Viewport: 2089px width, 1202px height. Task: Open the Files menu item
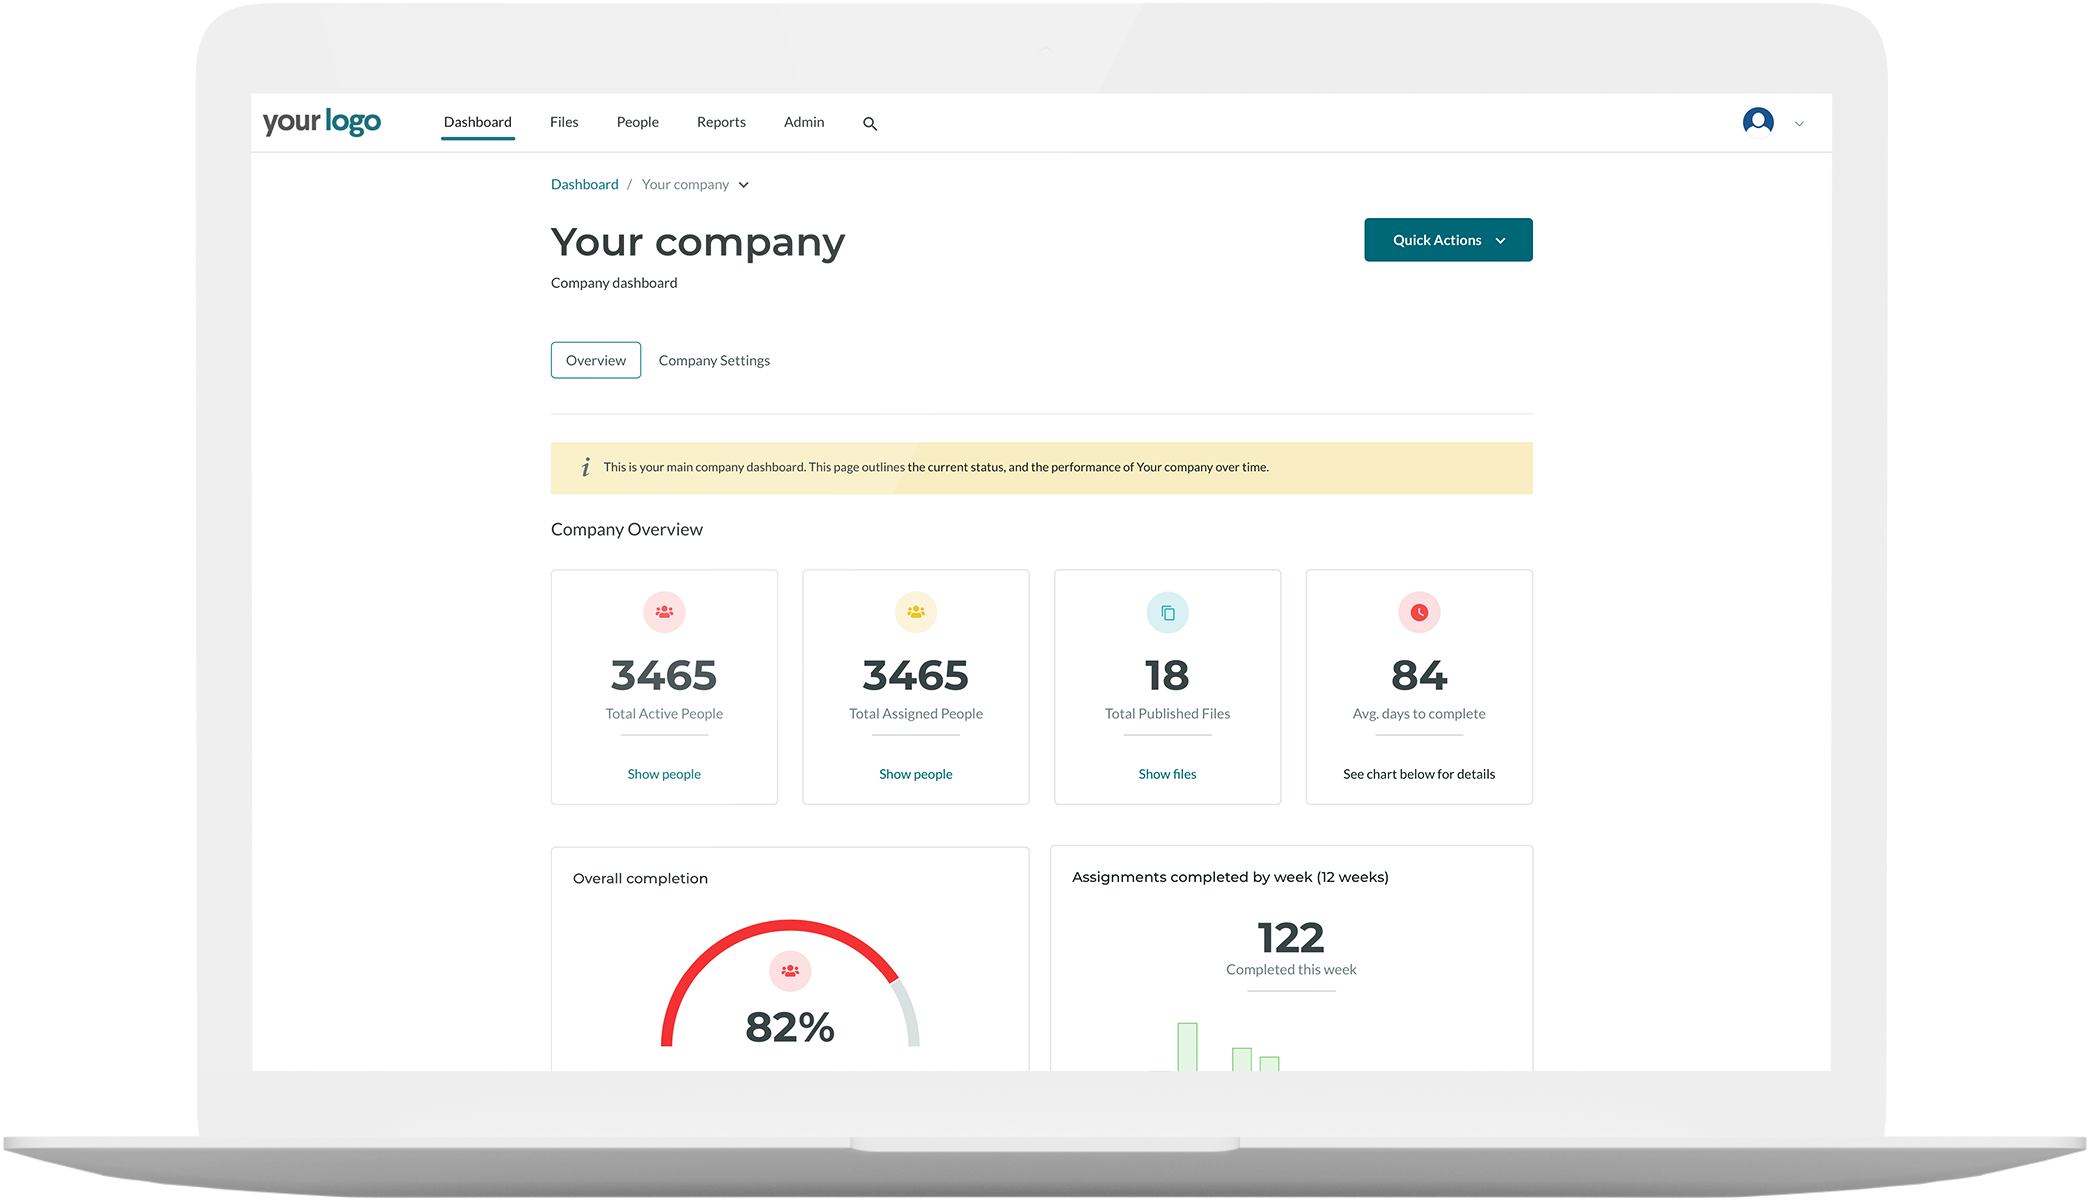pyautogui.click(x=564, y=122)
